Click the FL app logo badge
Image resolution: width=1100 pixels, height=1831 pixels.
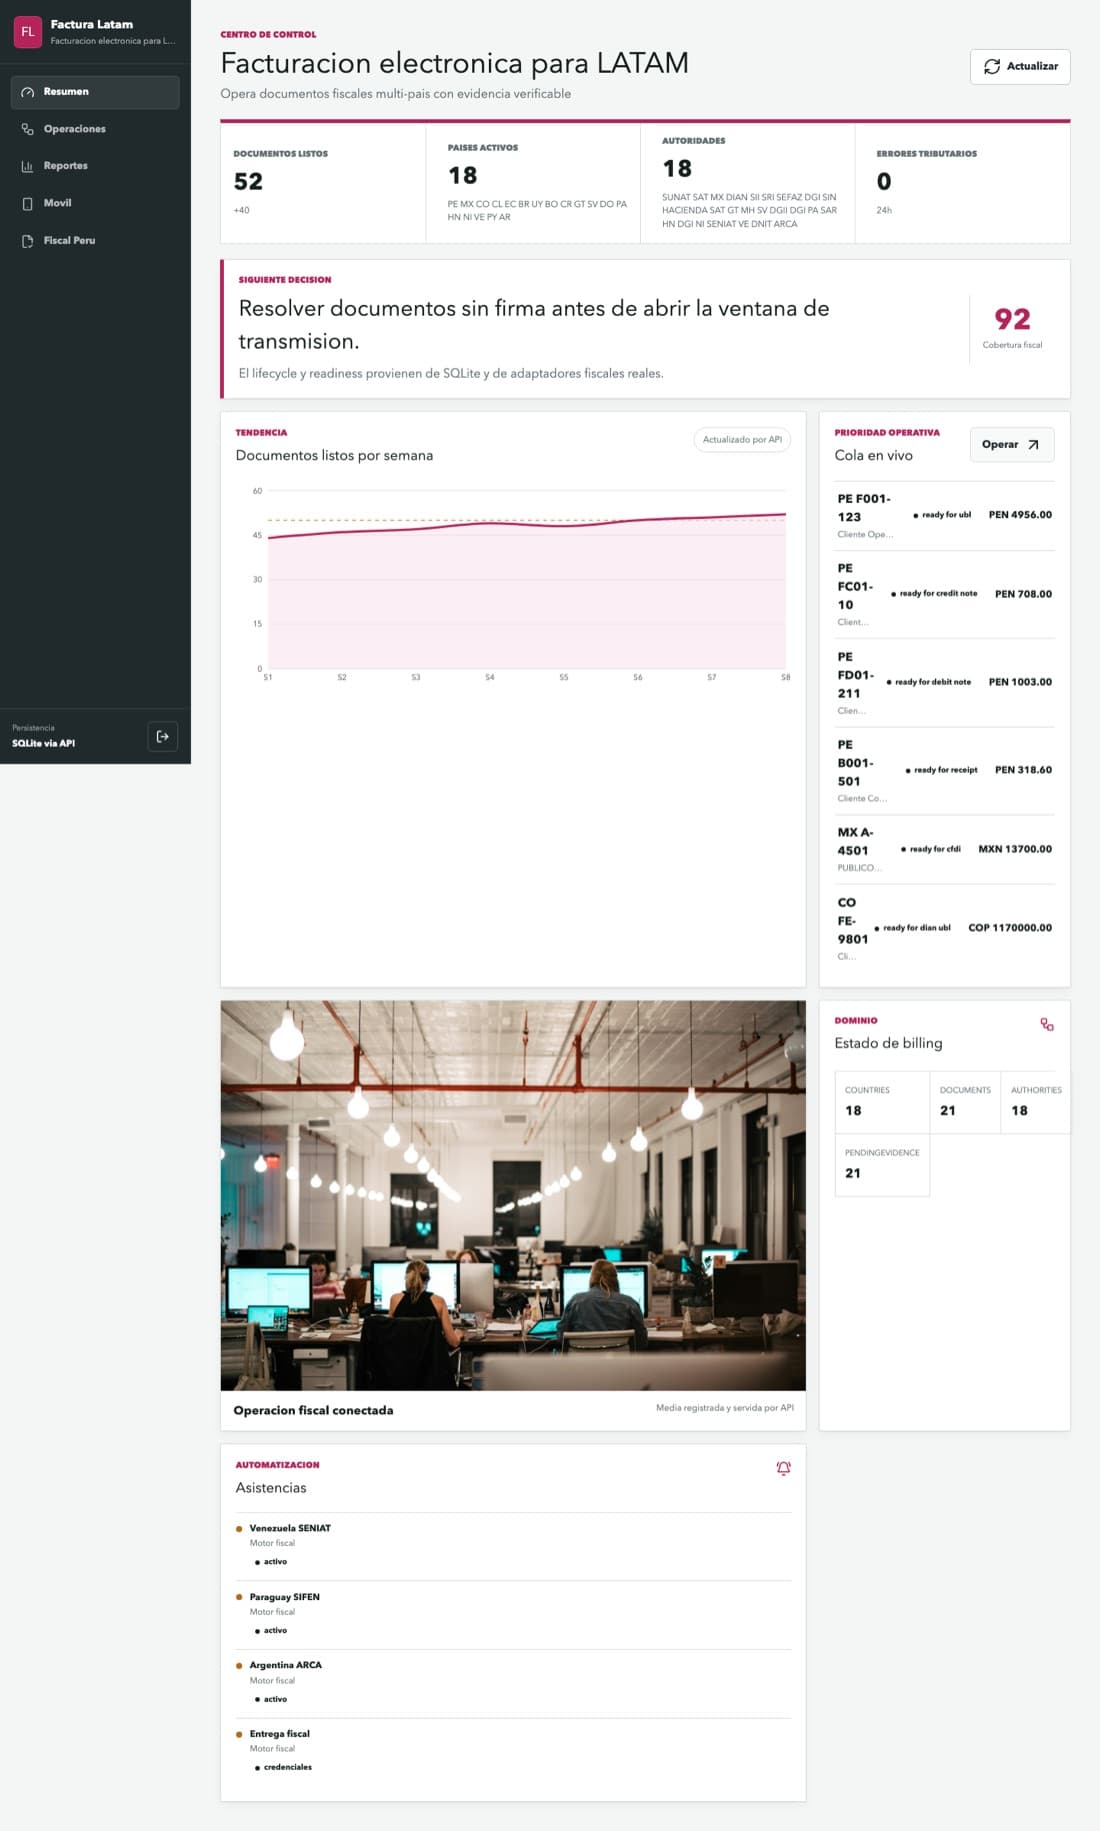pyautogui.click(x=28, y=32)
